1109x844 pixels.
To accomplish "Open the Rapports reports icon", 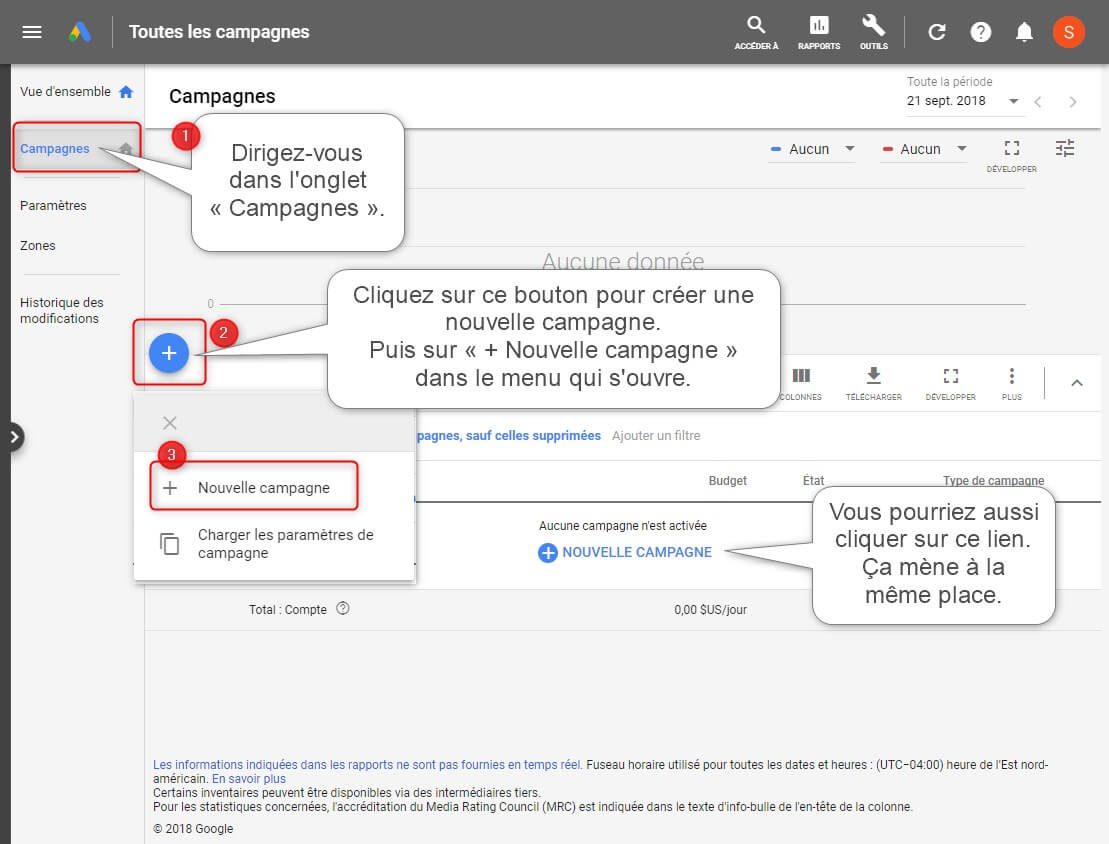I will 819,33.
